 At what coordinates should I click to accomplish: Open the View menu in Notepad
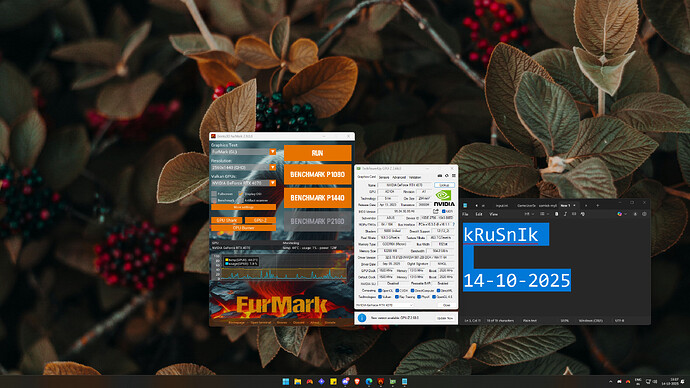click(493, 214)
